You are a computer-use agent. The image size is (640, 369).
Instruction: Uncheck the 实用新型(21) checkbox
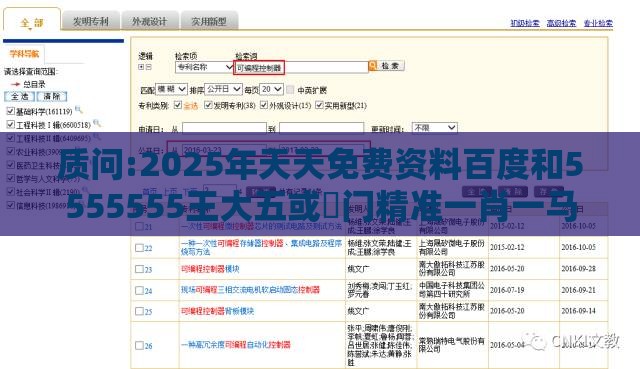point(319,105)
